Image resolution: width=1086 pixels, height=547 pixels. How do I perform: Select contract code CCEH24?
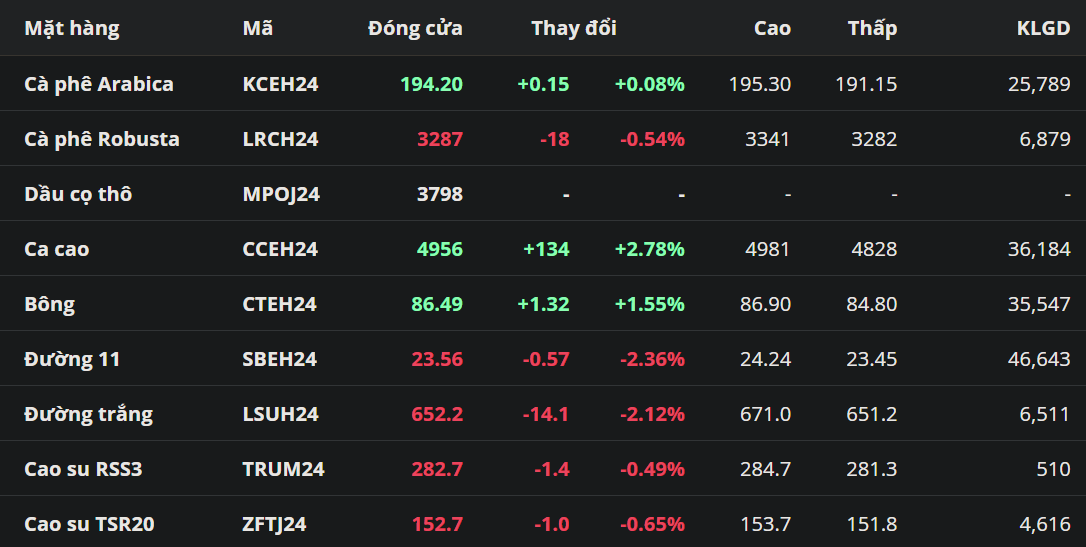click(x=280, y=249)
